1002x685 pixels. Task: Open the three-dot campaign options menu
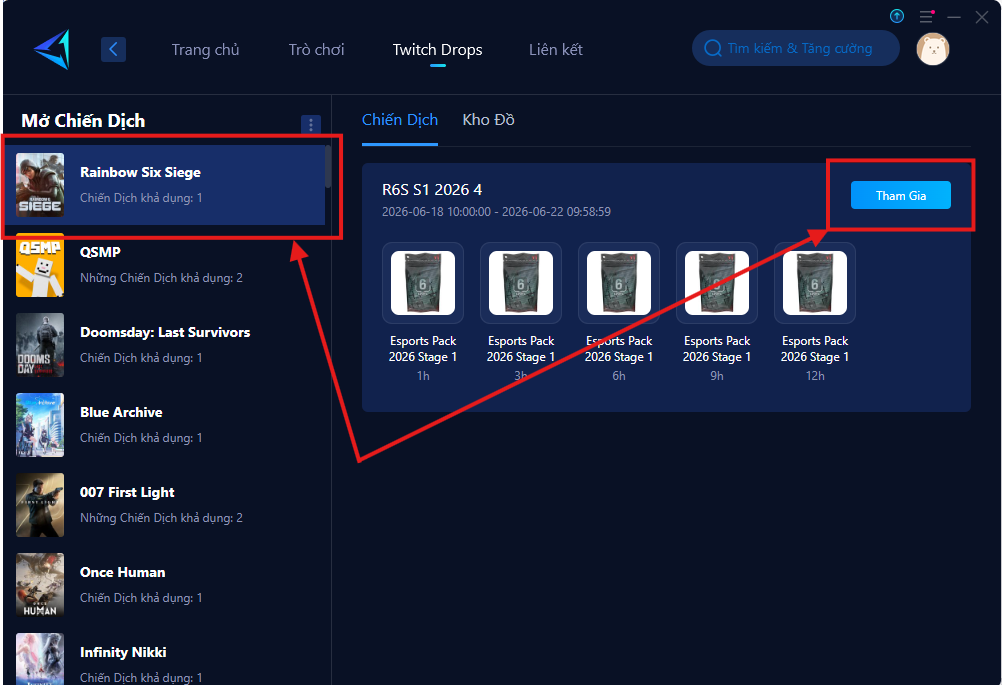pos(311,124)
